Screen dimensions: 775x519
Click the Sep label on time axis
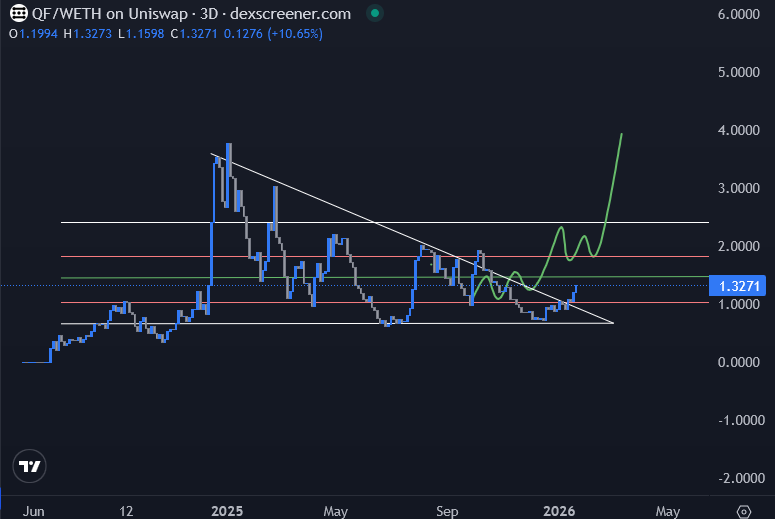(447, 511)
